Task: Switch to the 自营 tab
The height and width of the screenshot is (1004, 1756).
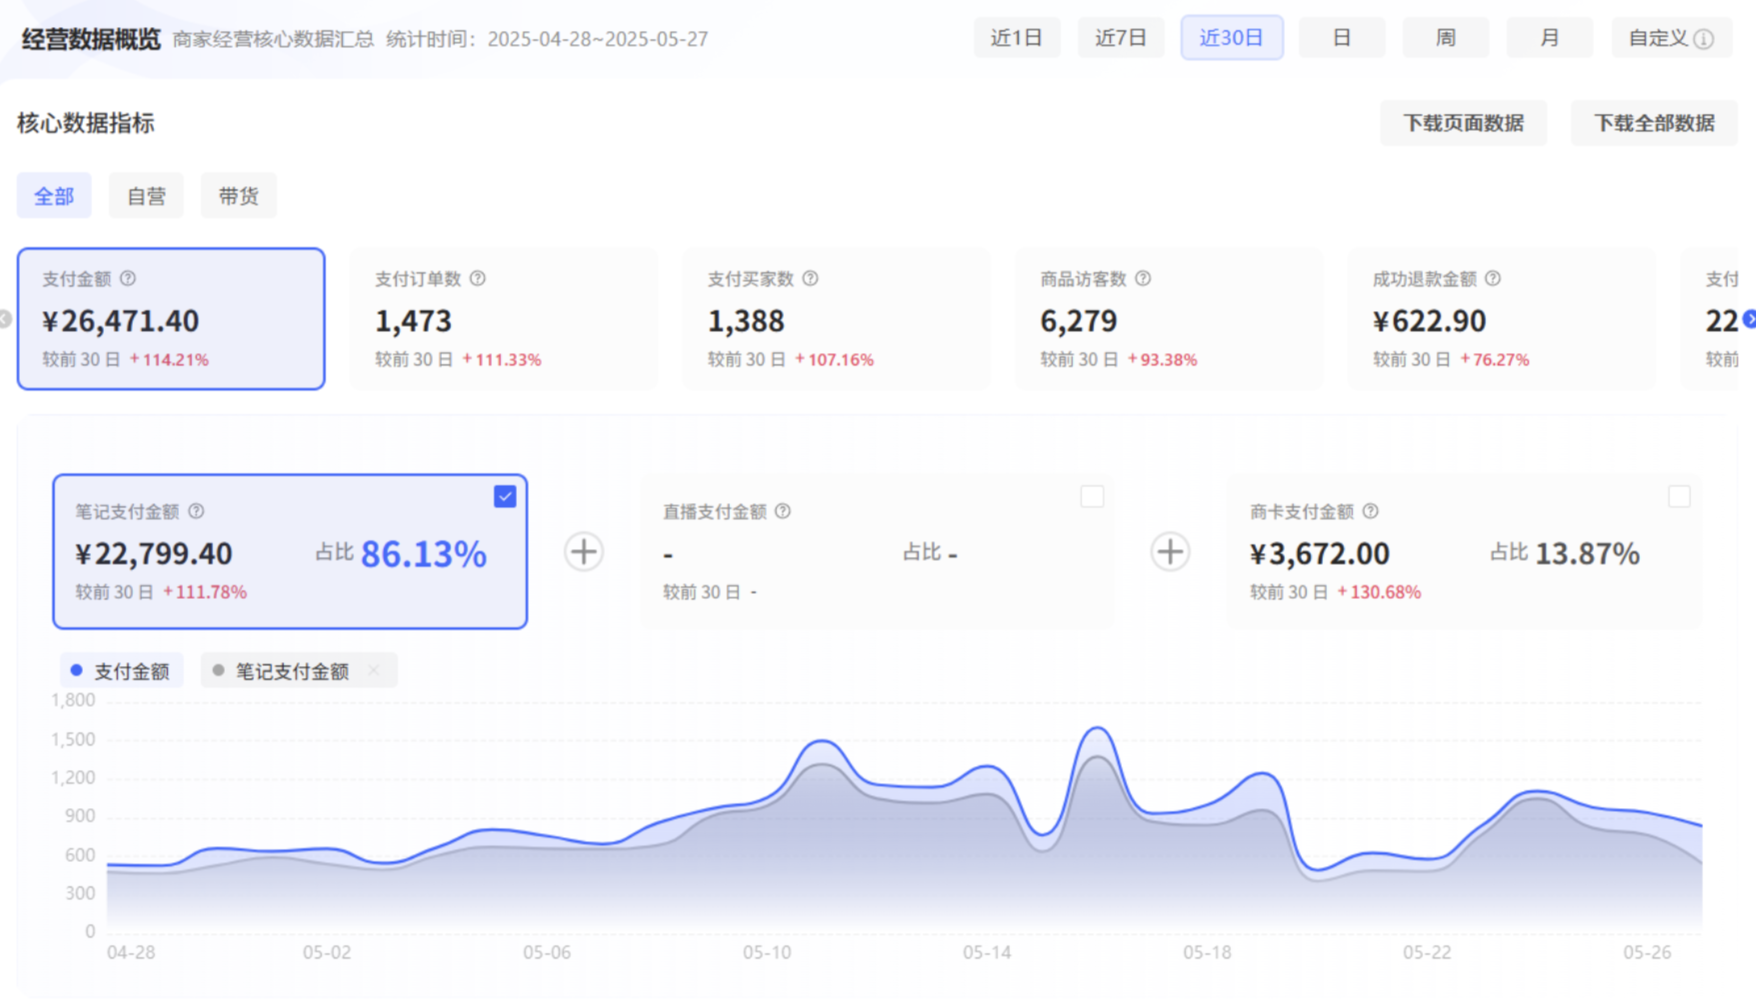Action: click(x=146, y=196)
